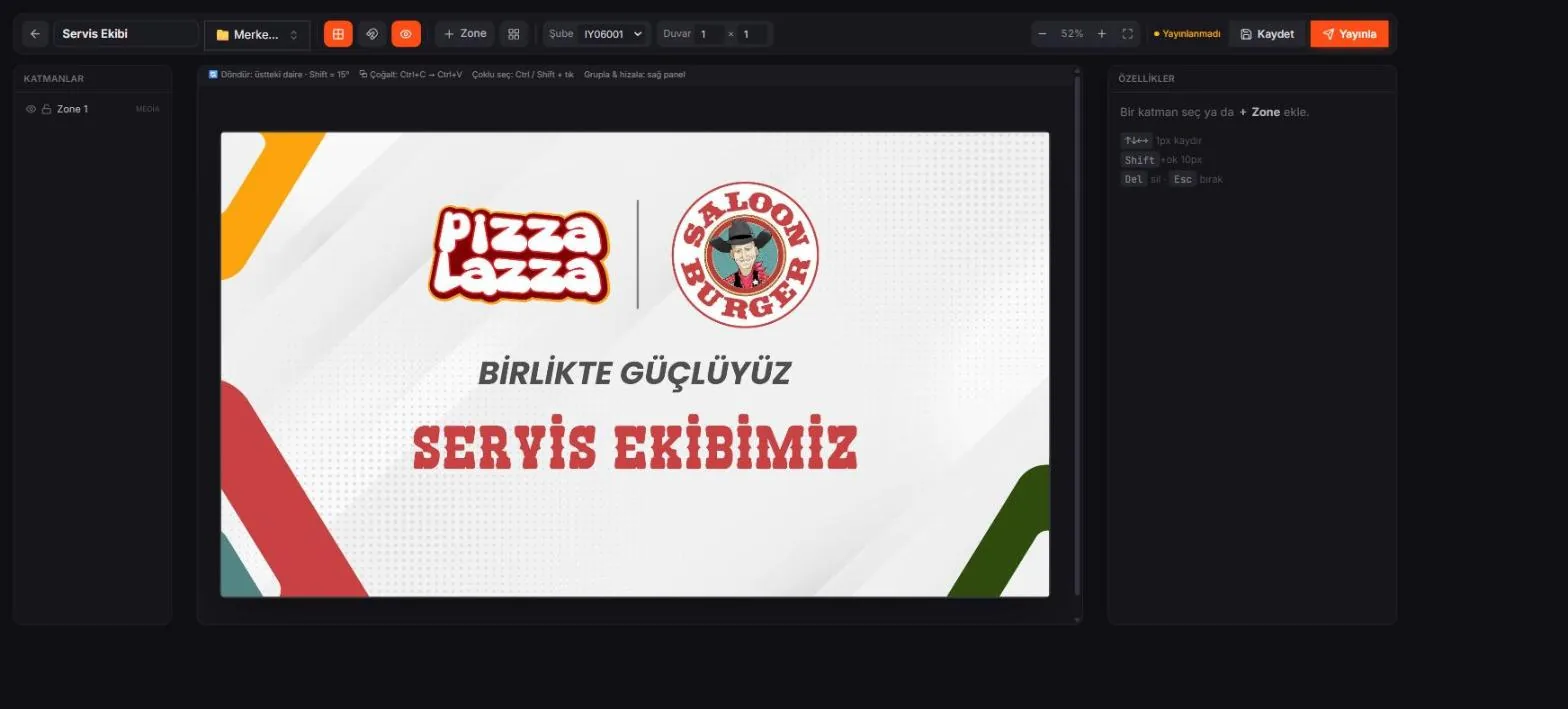Viewport: 1568px width, 709px height.
Task: Edit the second Duvar row value
Action: click(752, 34)
